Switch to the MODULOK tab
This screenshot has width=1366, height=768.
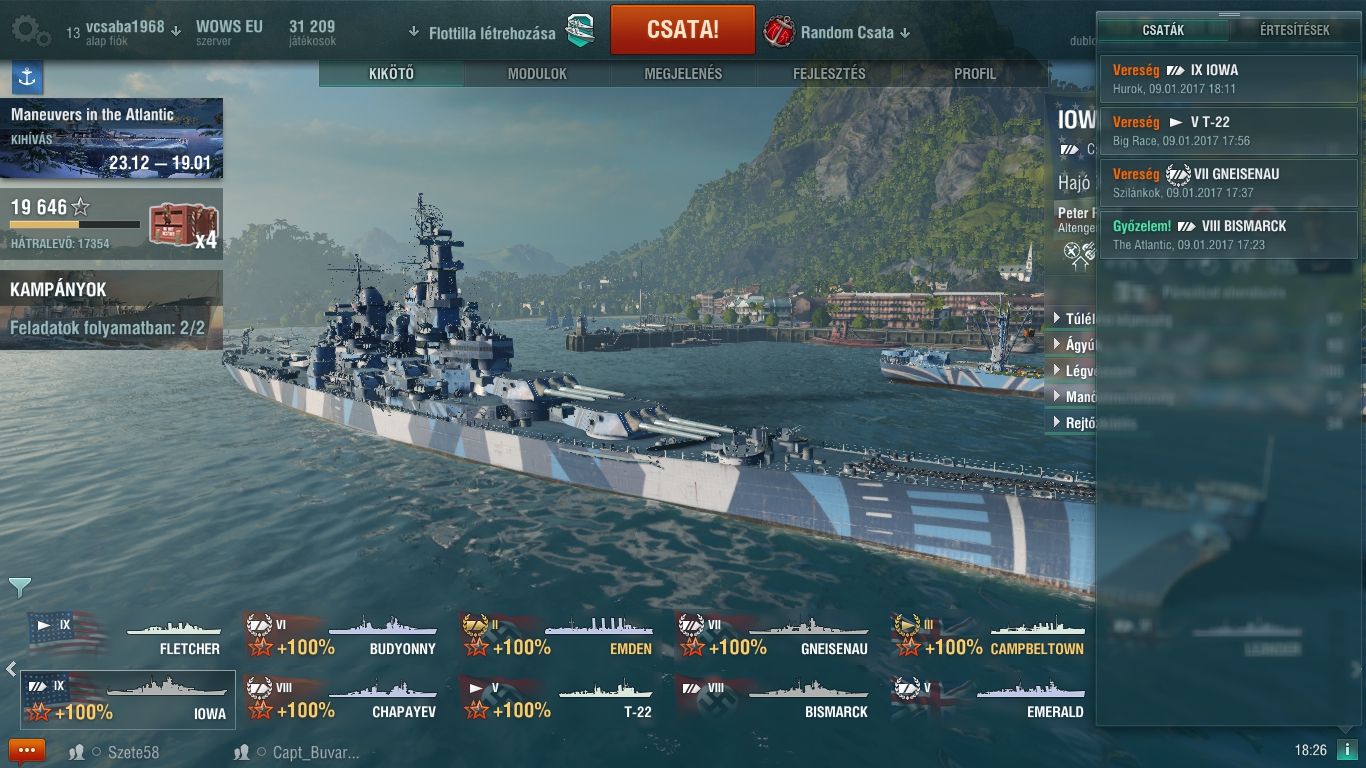[537, 74]
